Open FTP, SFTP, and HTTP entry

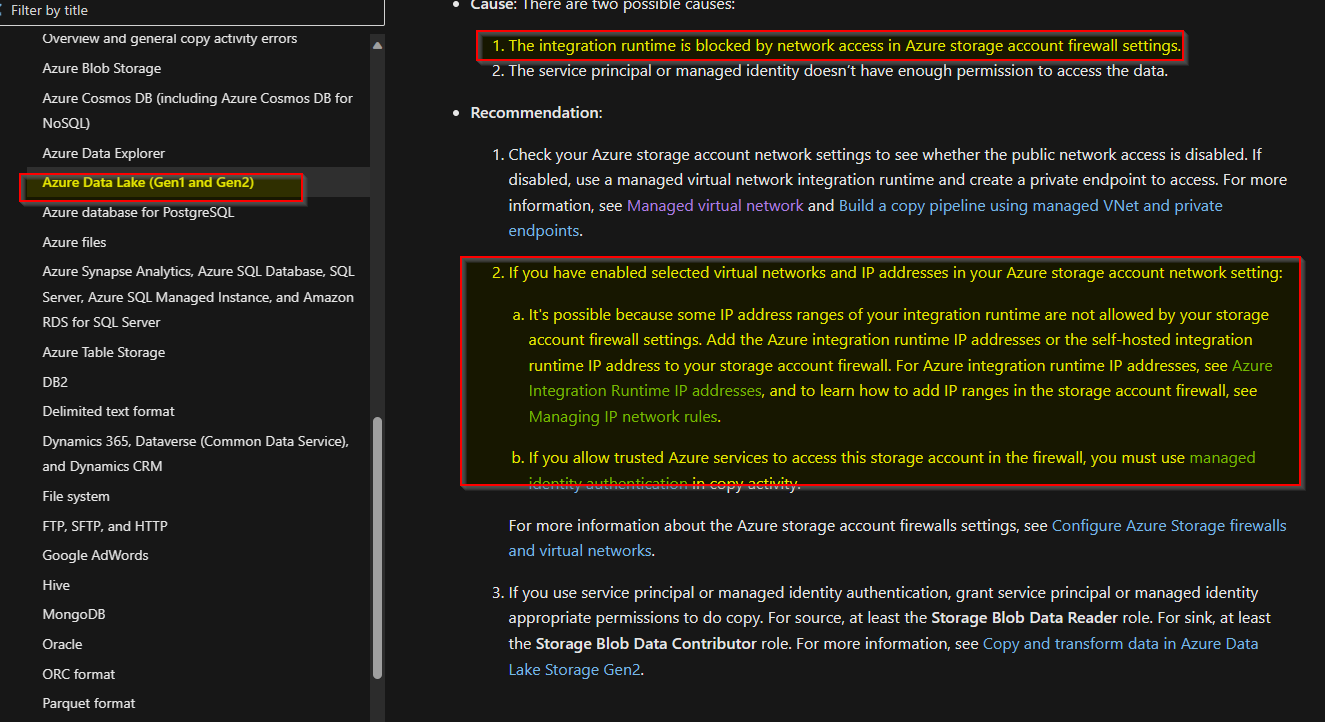coord(105,527)
